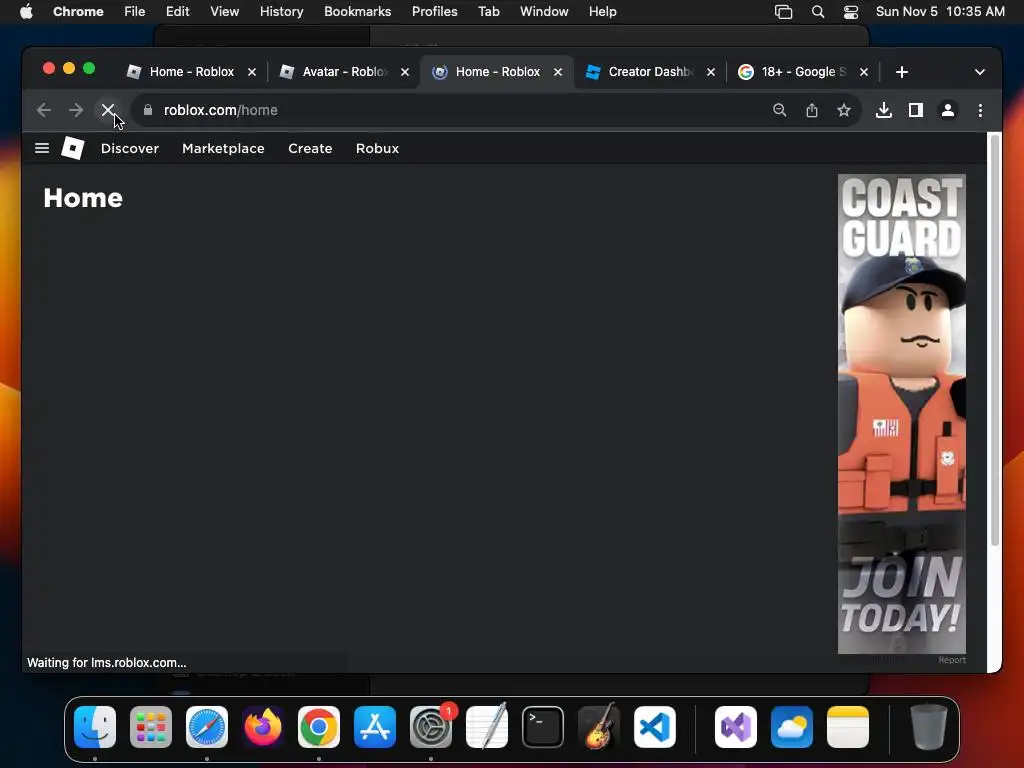Open Marketplace in the Roblox navigation
Viewport: 1024px width, 768px height.
click(223, 148)
